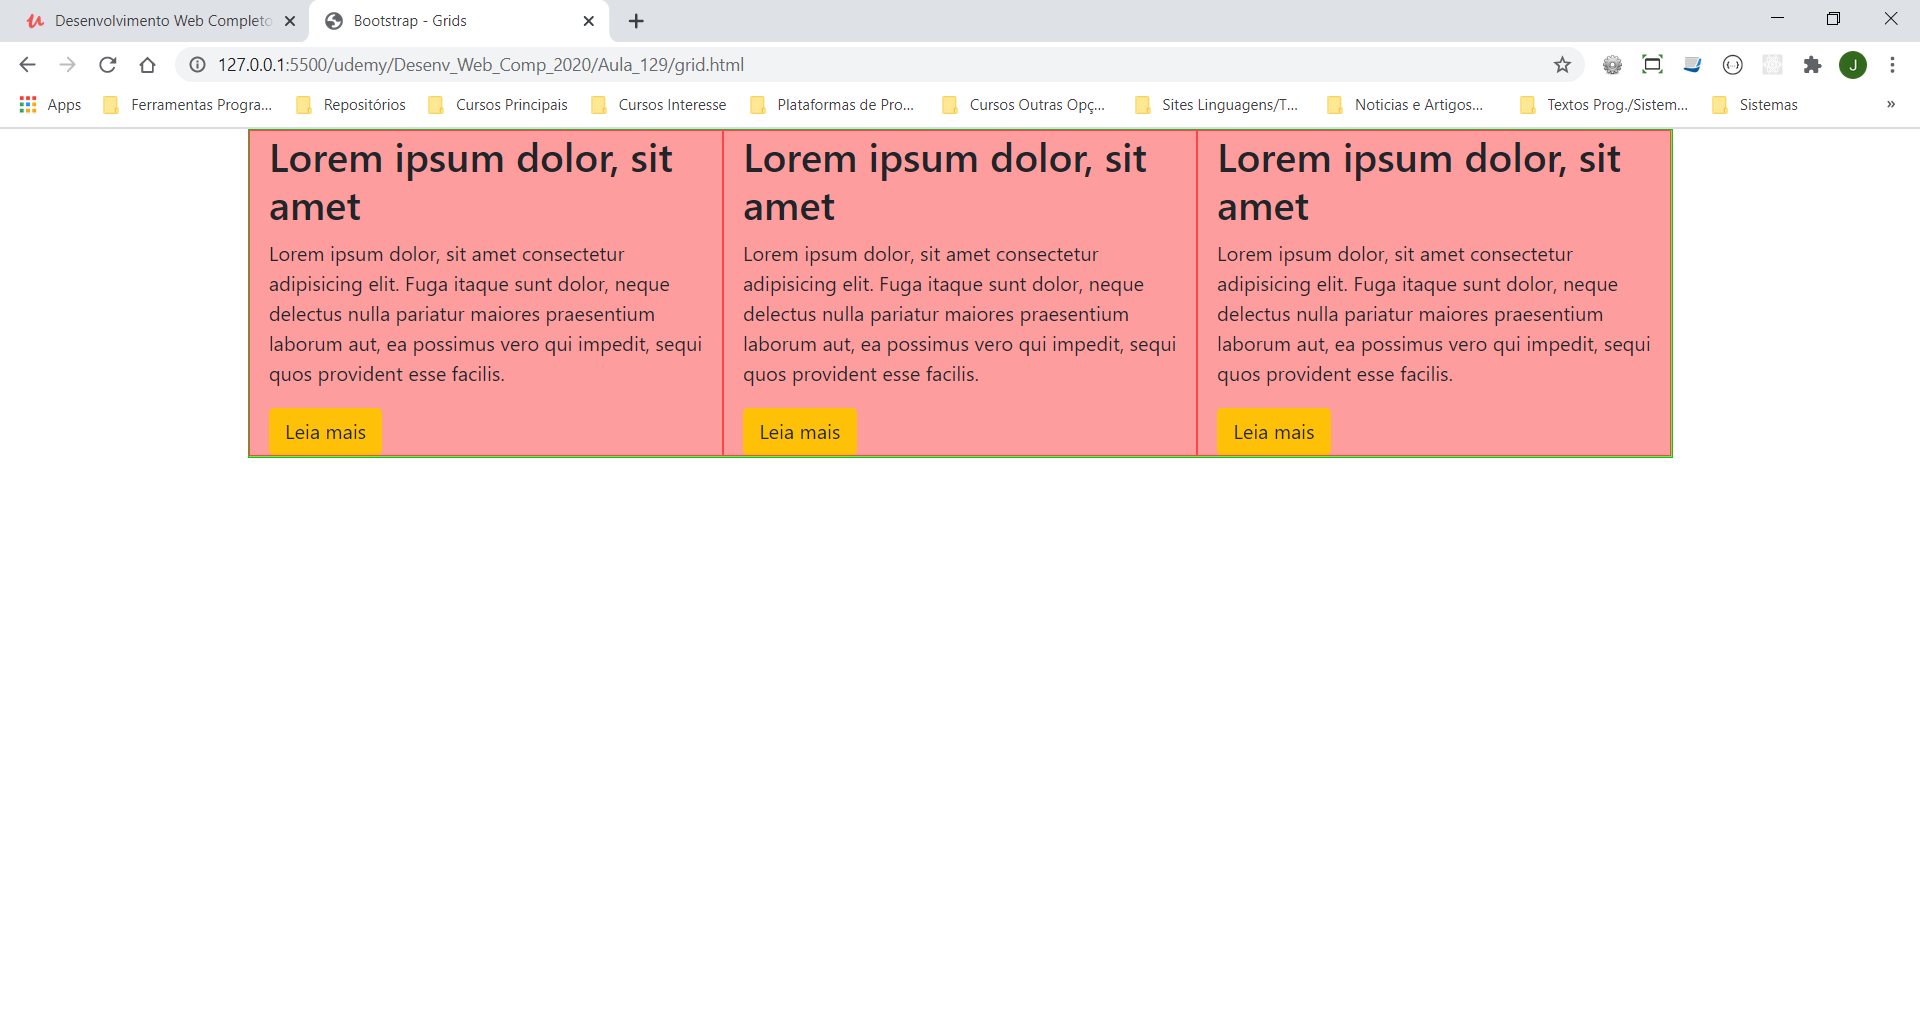Click the third column's Lorem ipsum heading

click(x=1419, y=183)
